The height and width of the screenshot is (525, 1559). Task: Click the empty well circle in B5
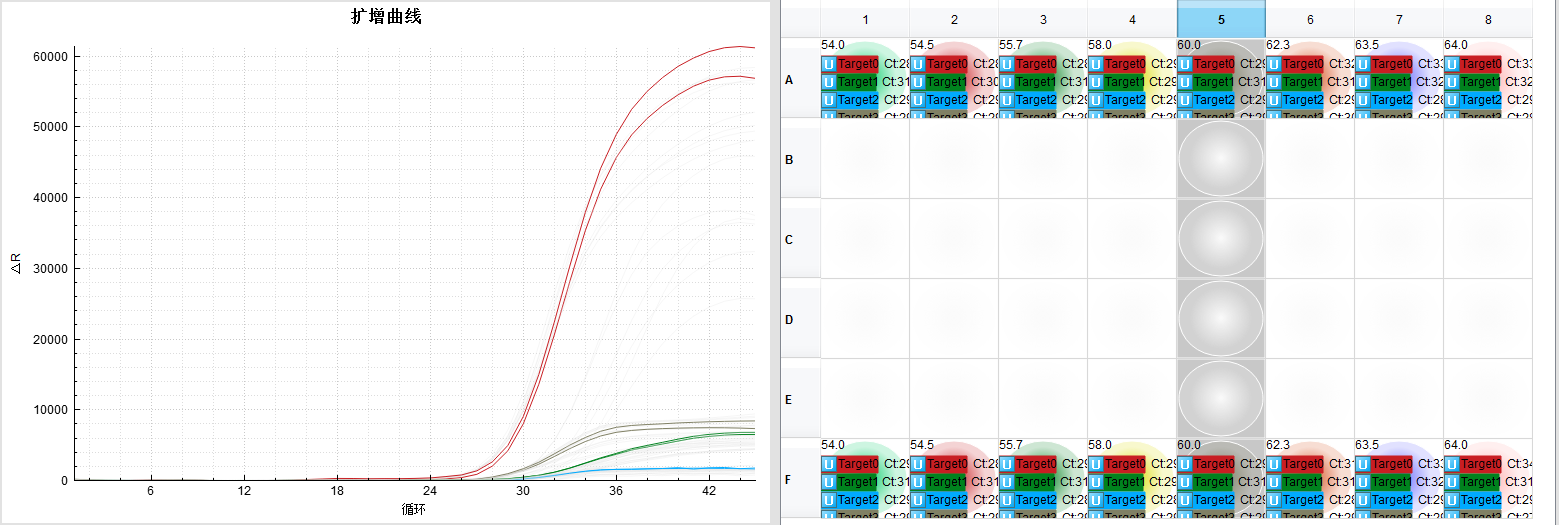coord(1221,159)
